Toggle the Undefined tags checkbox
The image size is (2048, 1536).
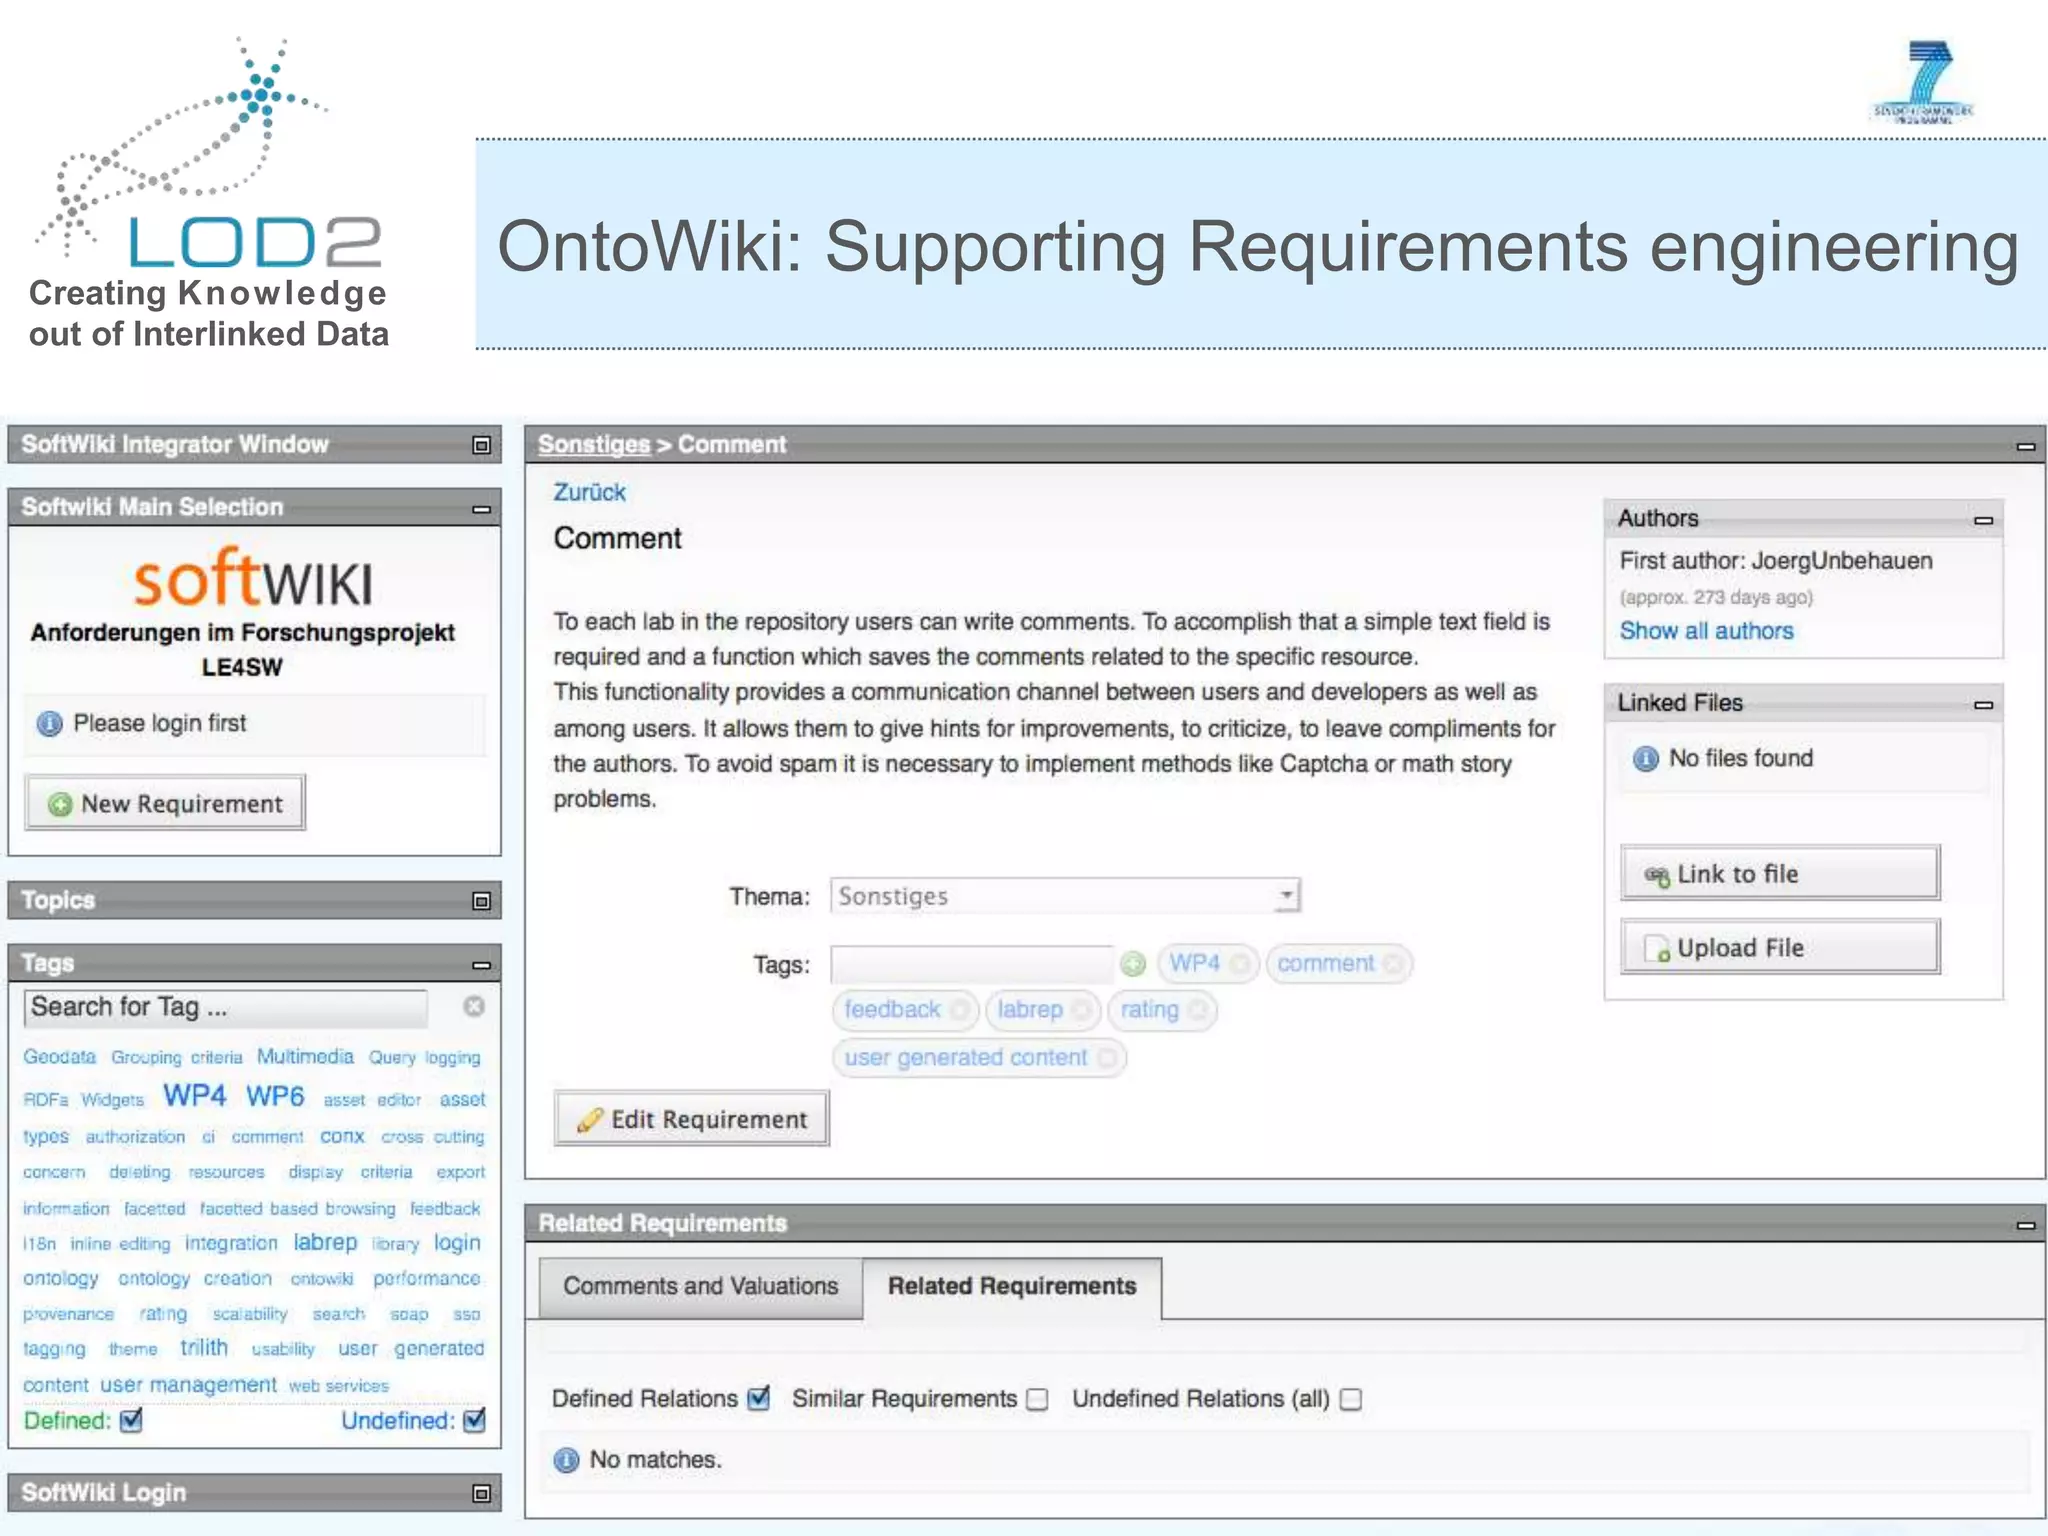tap(475, 1420)
